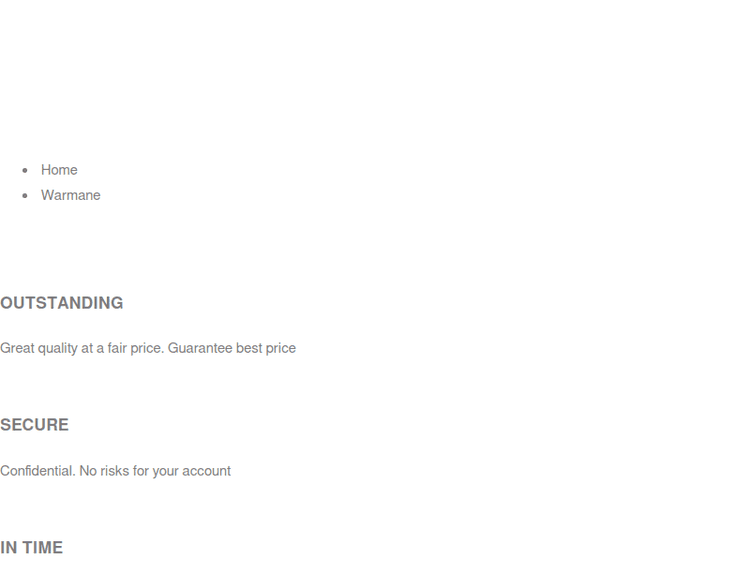Click the word TIME in the bottom heading
Viewport: 750px width, 563px height.
[x=43, y=548]
